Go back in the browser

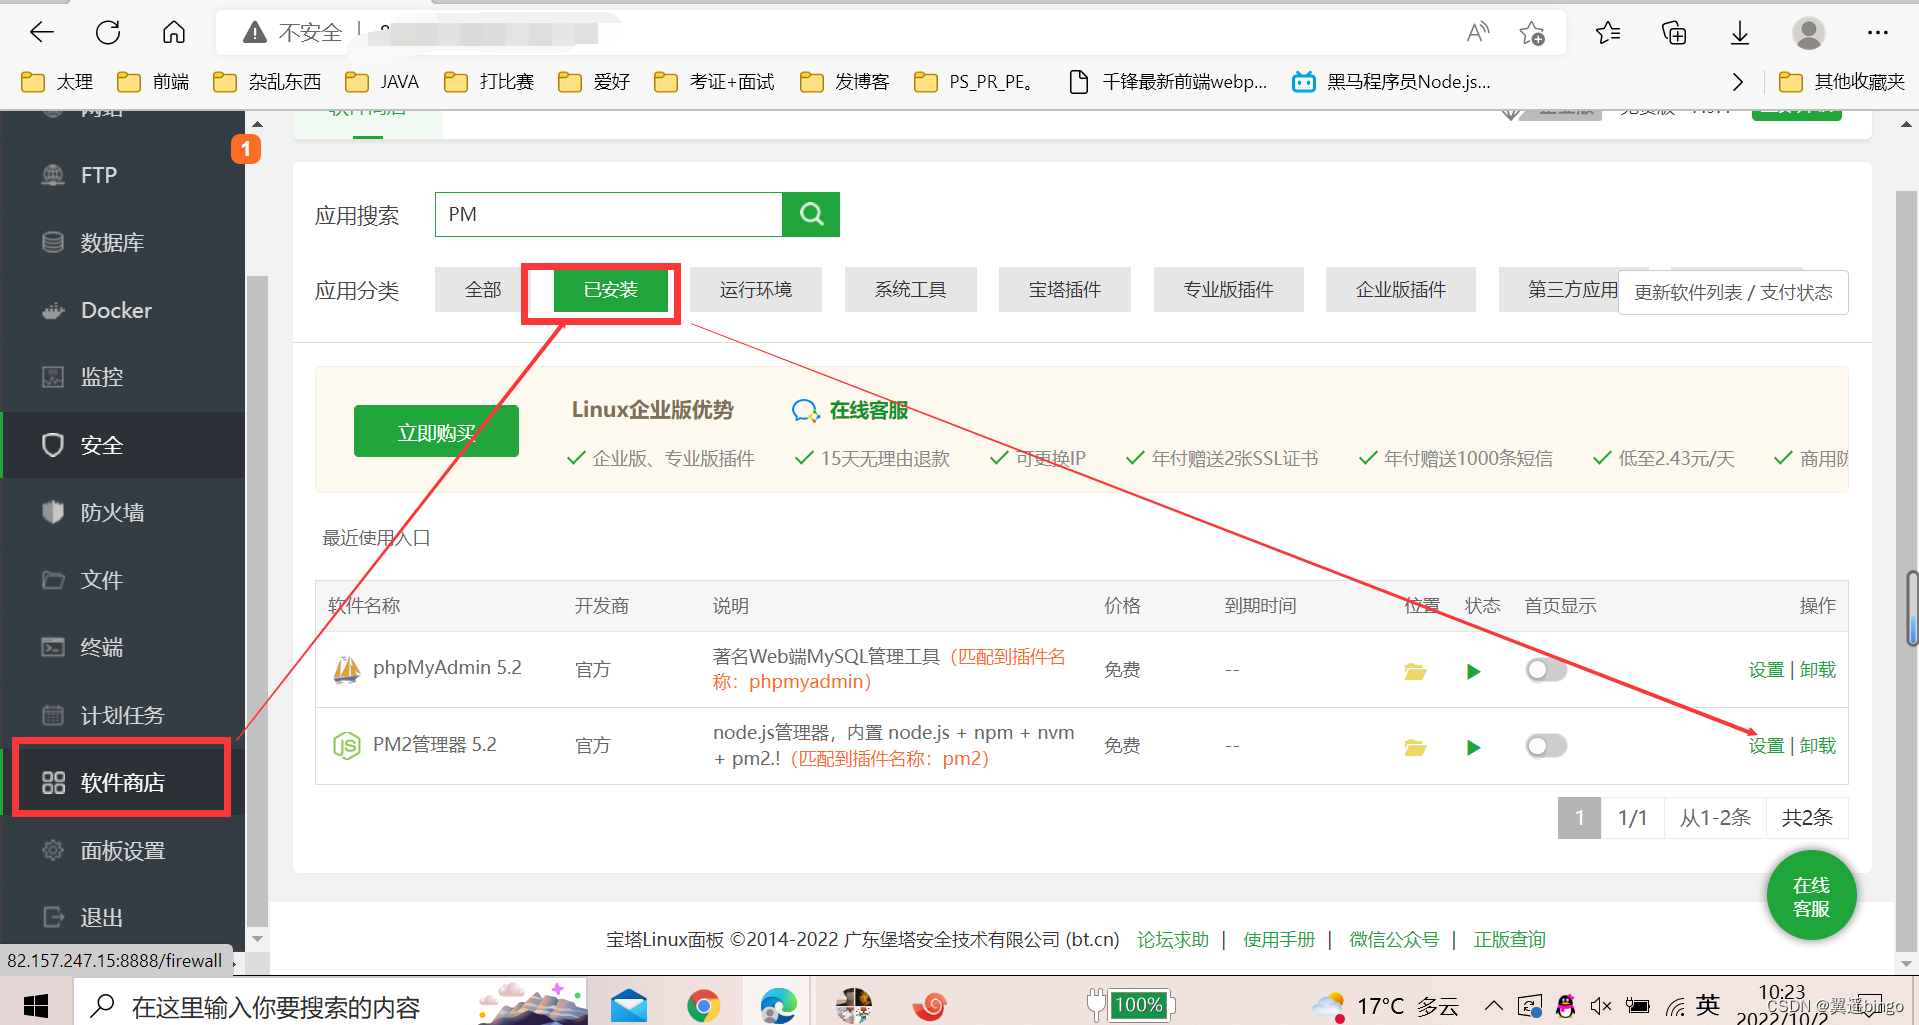click(x=42, y=33)
